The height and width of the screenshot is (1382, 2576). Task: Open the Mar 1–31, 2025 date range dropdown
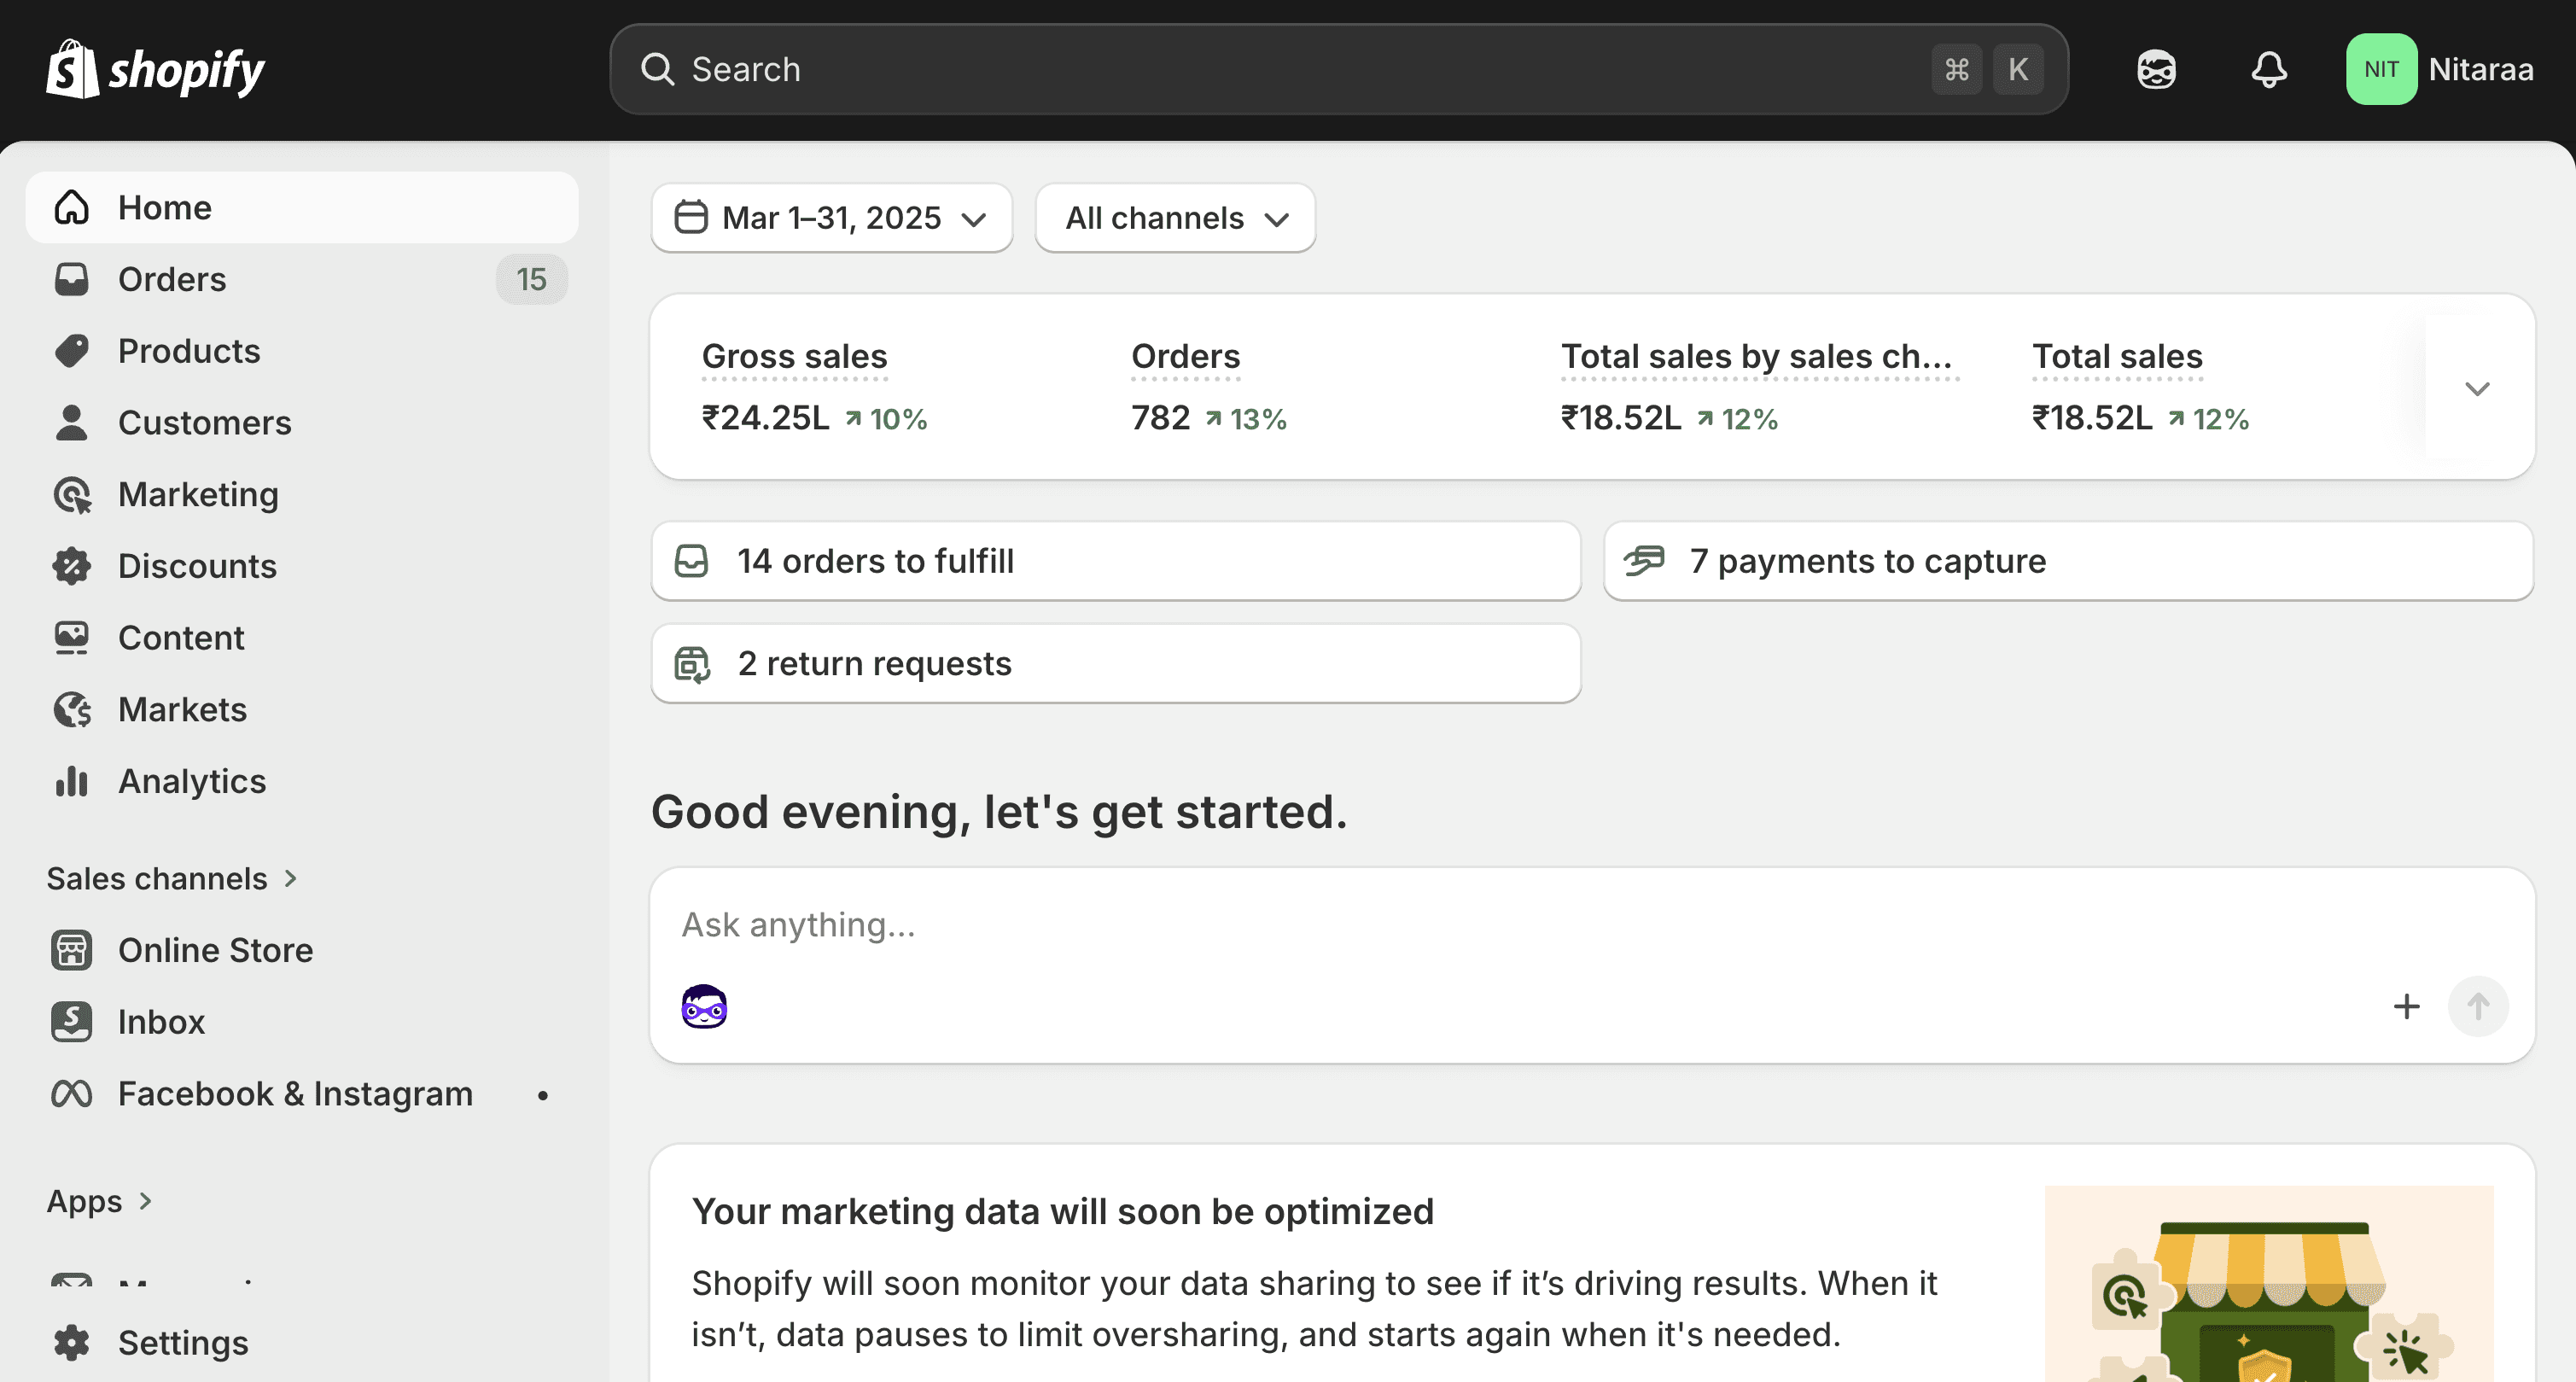click(831, 218)
